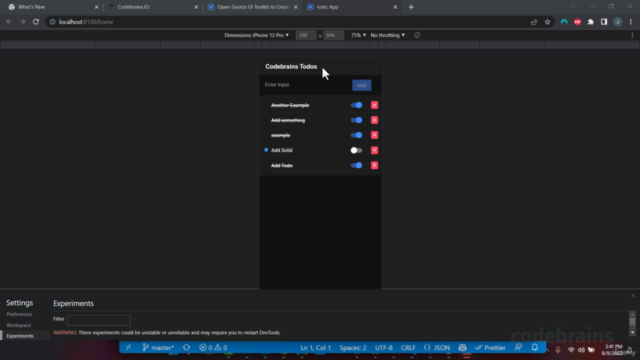Click the synchronize changes icon
This screenshot has width=640, height=360.
pyautogui.click(x=187, y=347)
